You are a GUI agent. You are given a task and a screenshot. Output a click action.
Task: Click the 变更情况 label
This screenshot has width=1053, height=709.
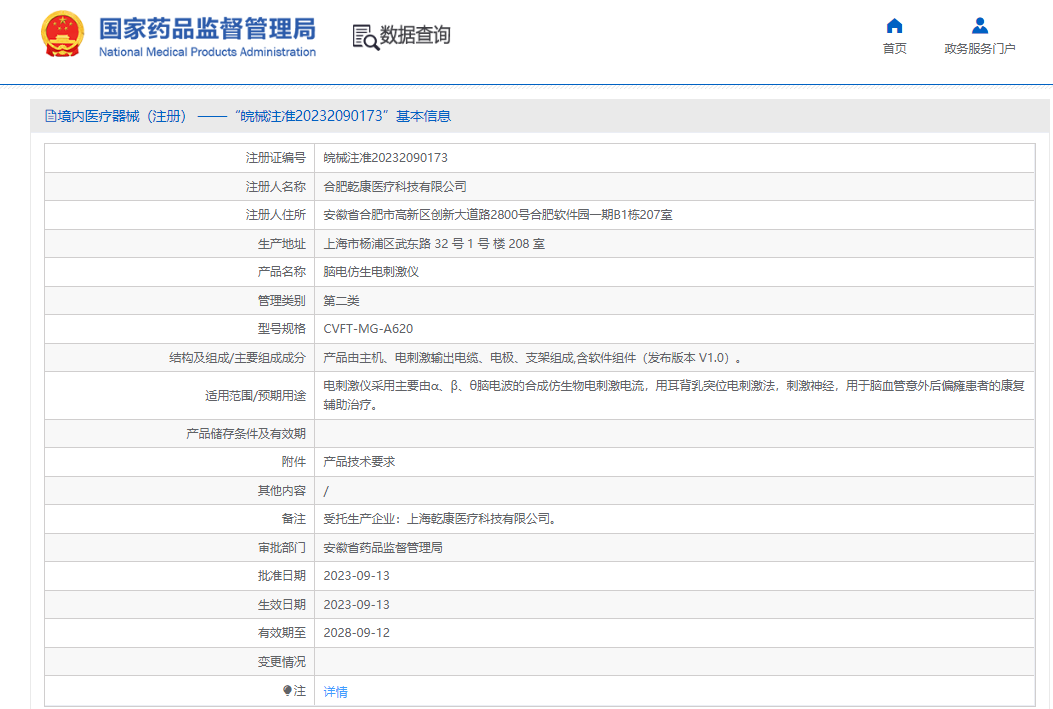(x=281, y=662)
